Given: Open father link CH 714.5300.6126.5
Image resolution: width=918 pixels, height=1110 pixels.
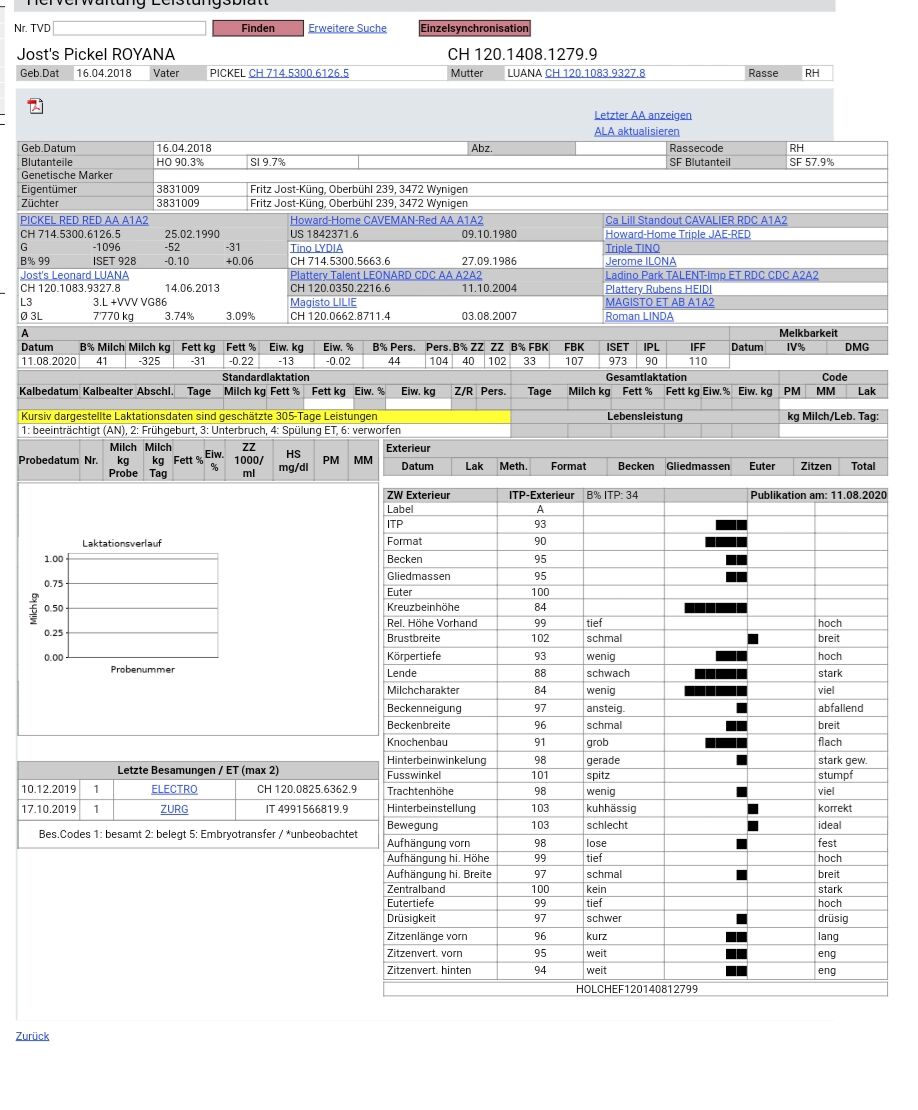Looking at the screenshot, I should [298, 73].
